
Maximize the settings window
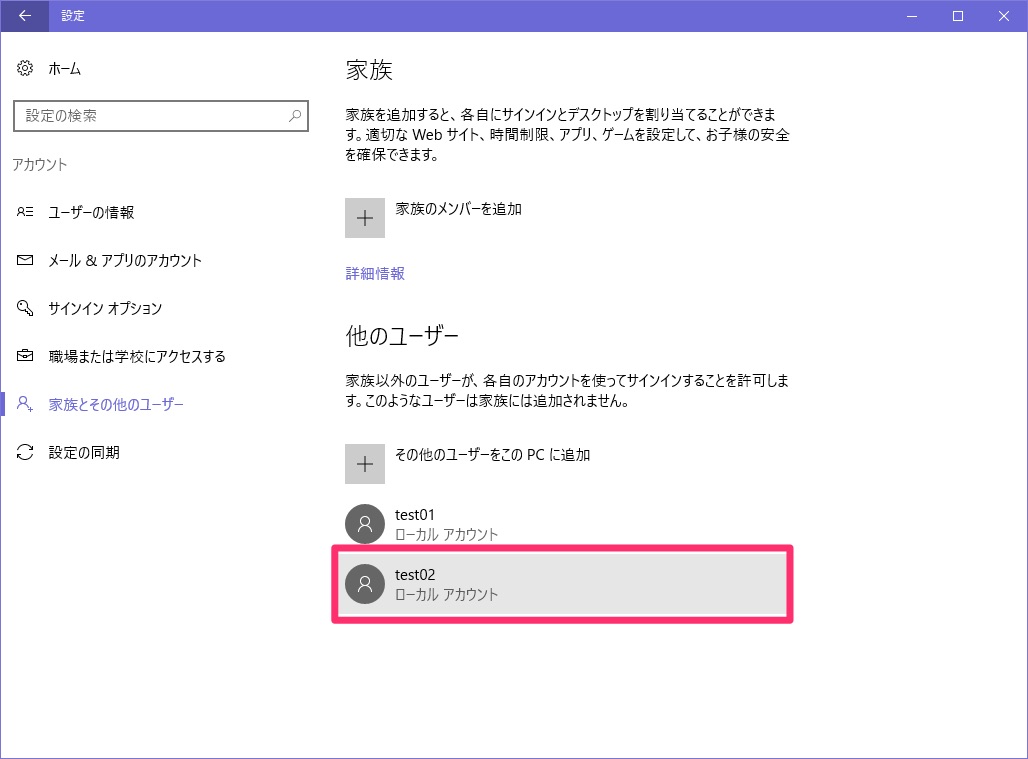958,16
